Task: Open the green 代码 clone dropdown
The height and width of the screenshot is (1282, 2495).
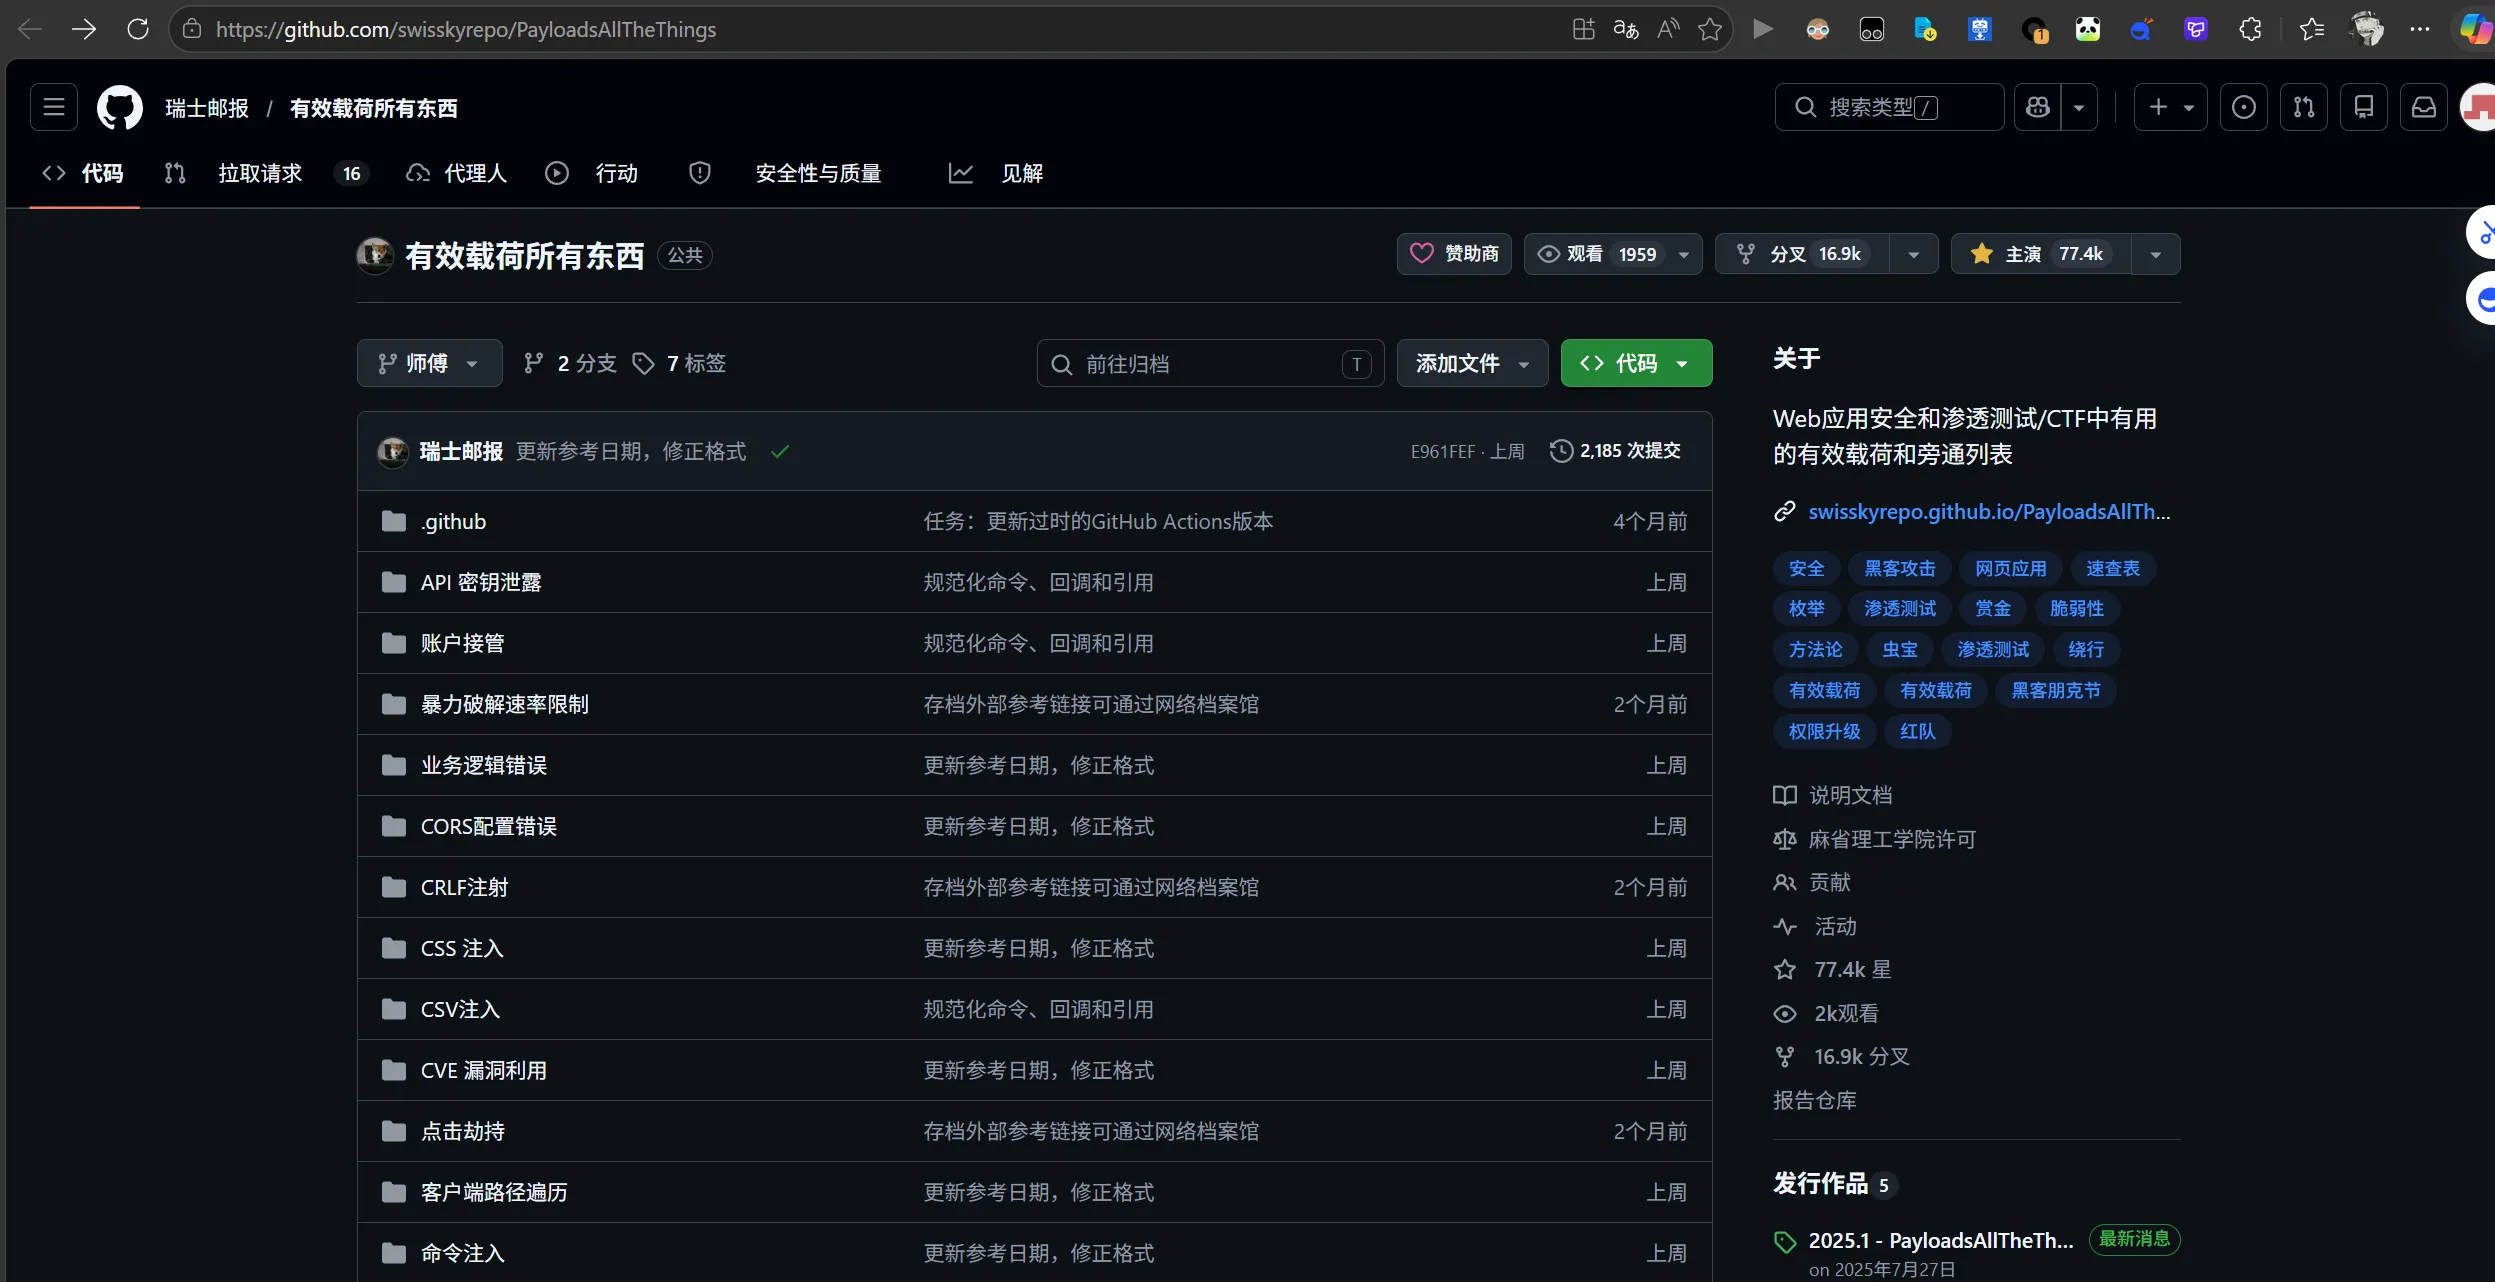Action: [x=1636, y=363]
